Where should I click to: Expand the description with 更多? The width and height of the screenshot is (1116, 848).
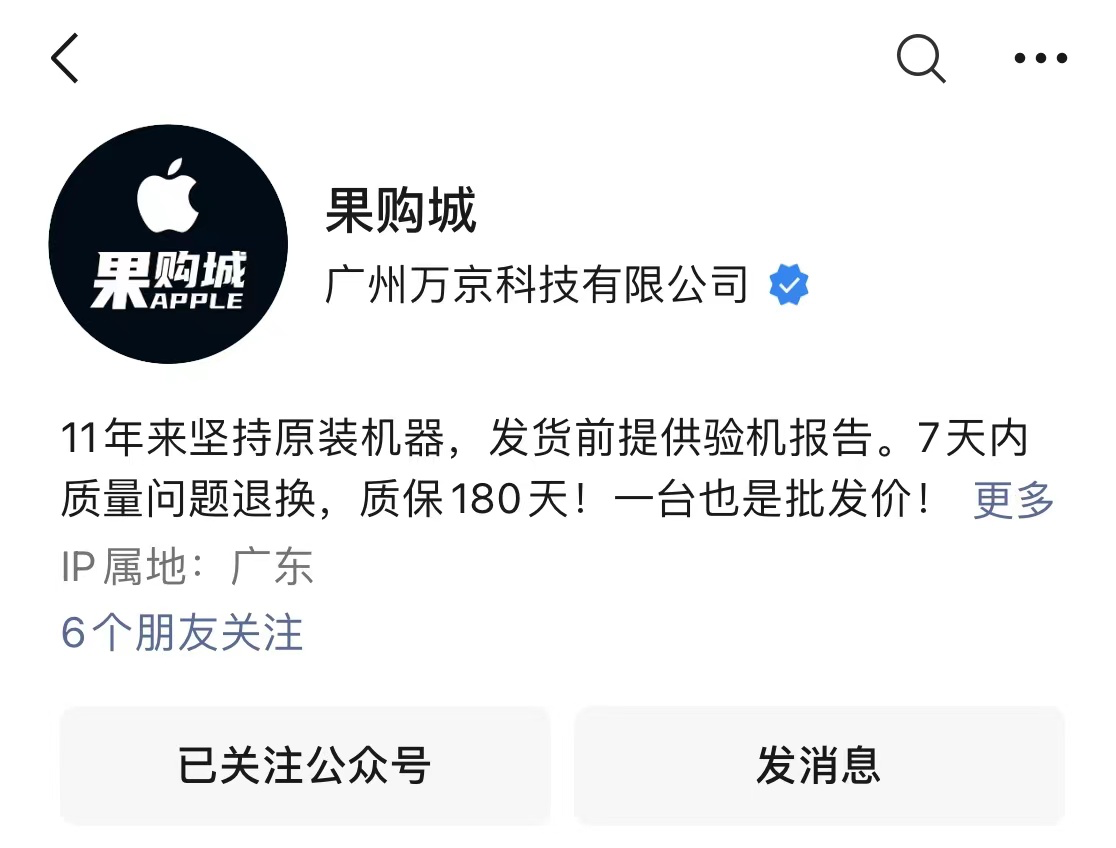point(1014,499)
